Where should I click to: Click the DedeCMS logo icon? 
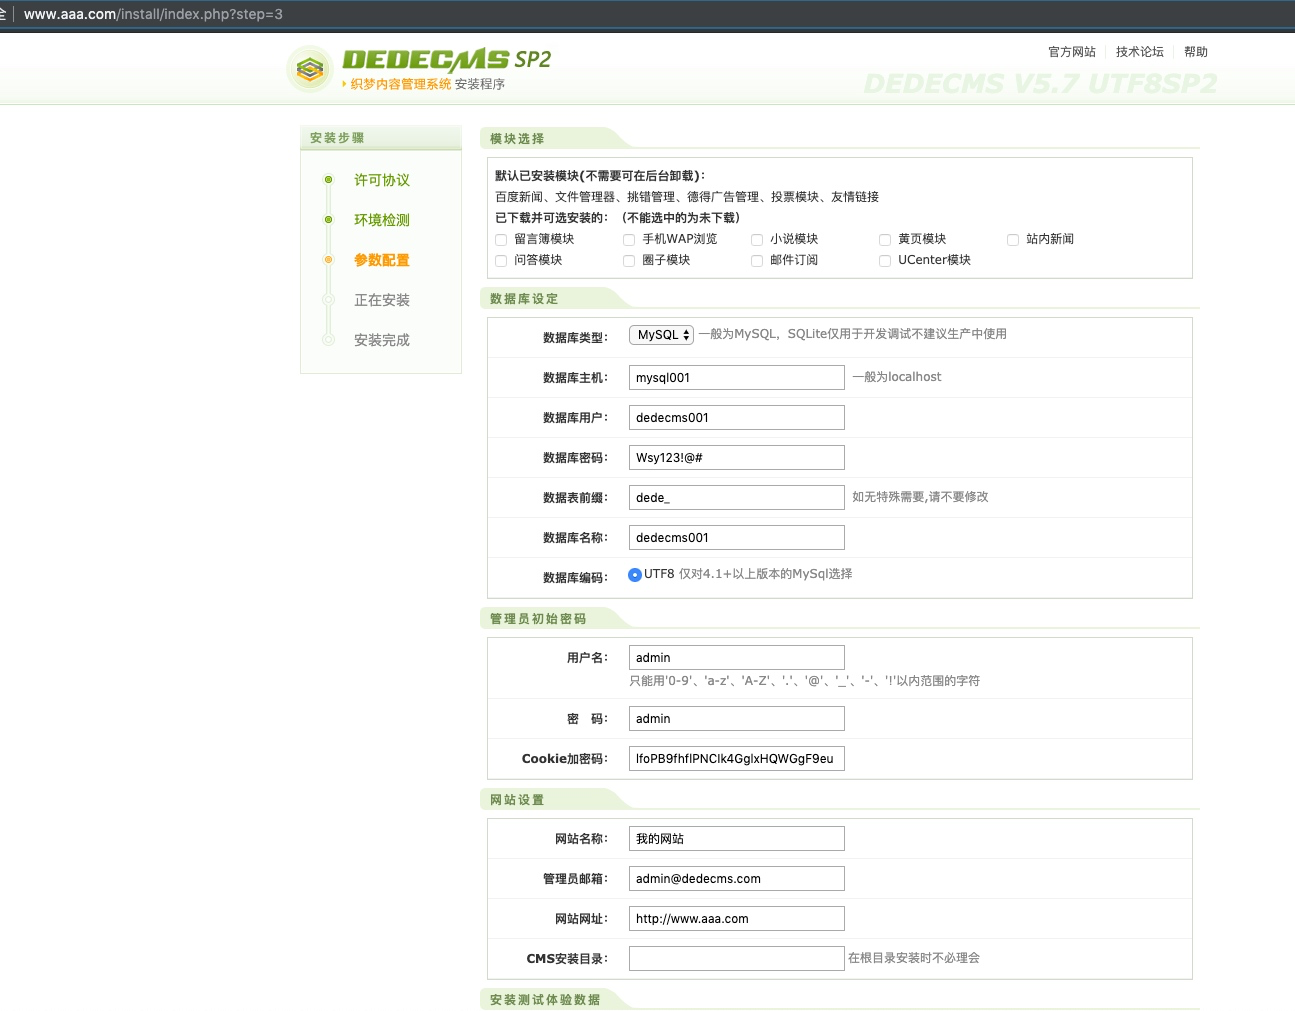click(310, 69)
